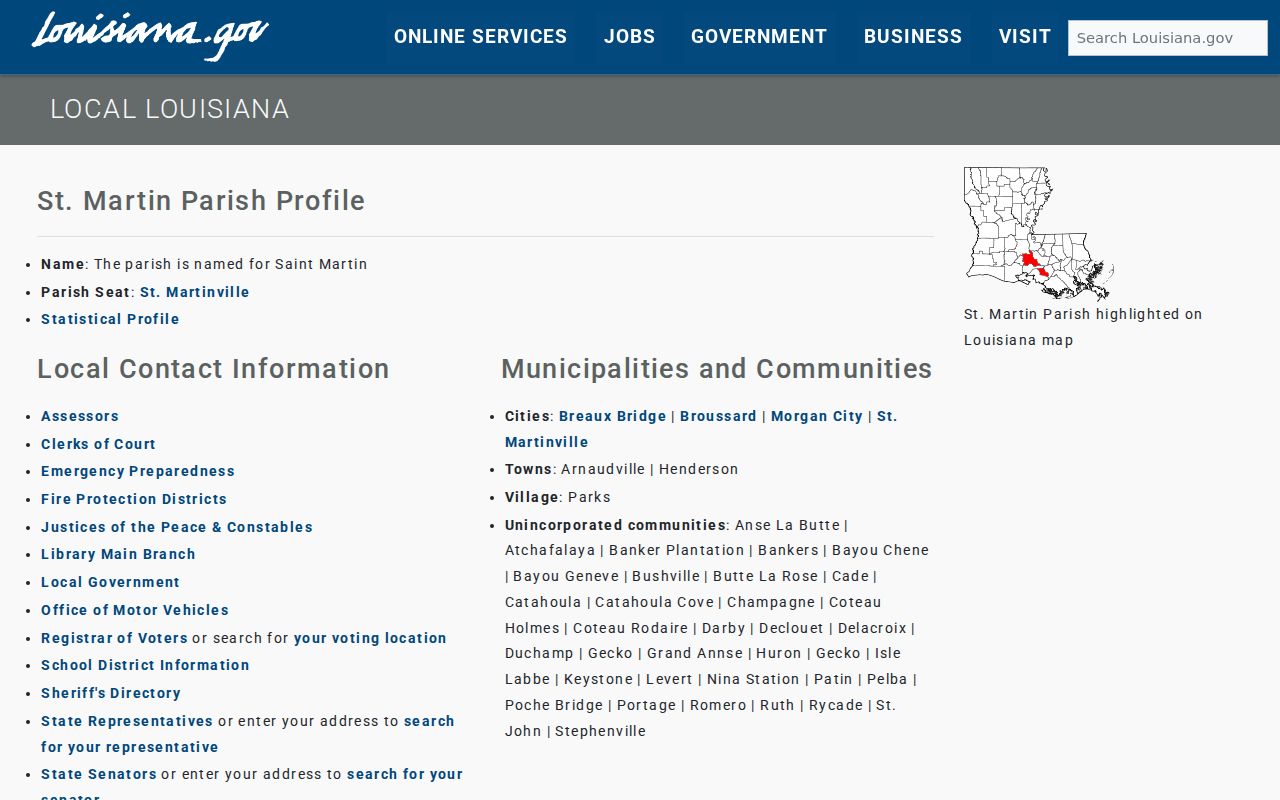Follow the 'your voting location' link
Viewport: 1280px width, 800px height.
370,638
